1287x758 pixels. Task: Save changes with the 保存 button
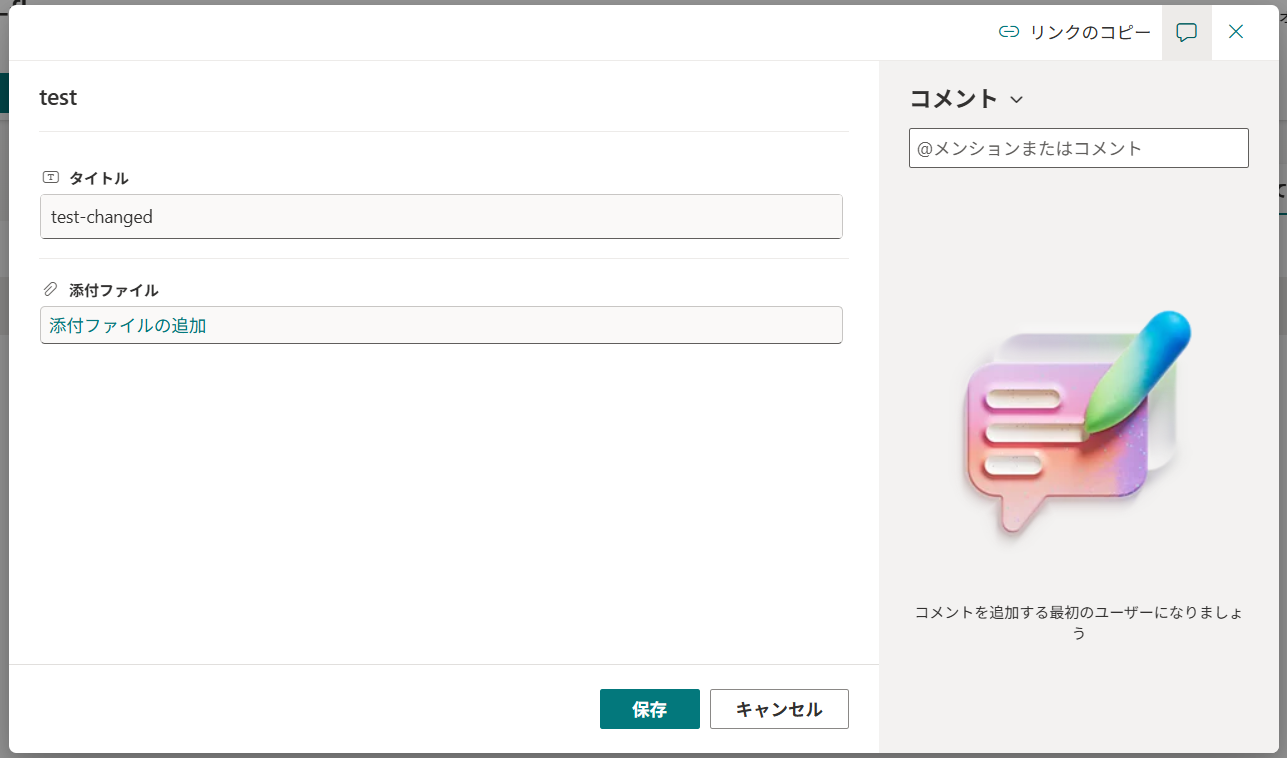pyautogui.click(x=649, y=709)
